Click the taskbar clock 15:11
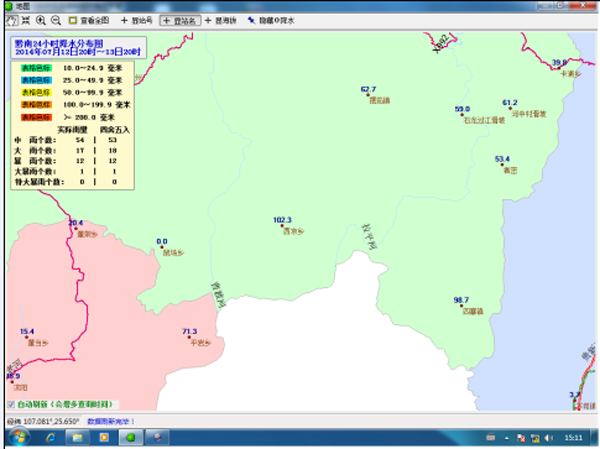Screen dimensions: 600x449 coord(573,438)
